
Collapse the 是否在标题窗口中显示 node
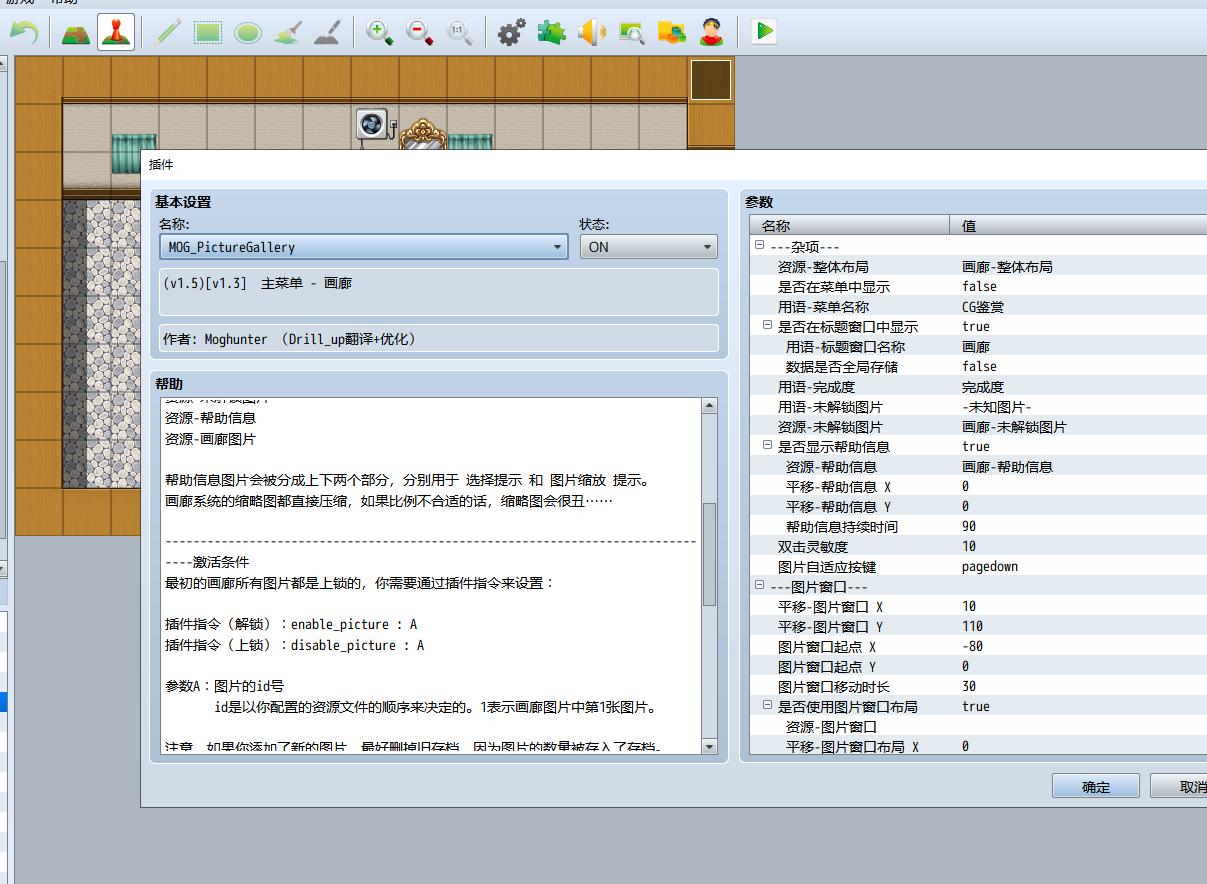(767, 326)
